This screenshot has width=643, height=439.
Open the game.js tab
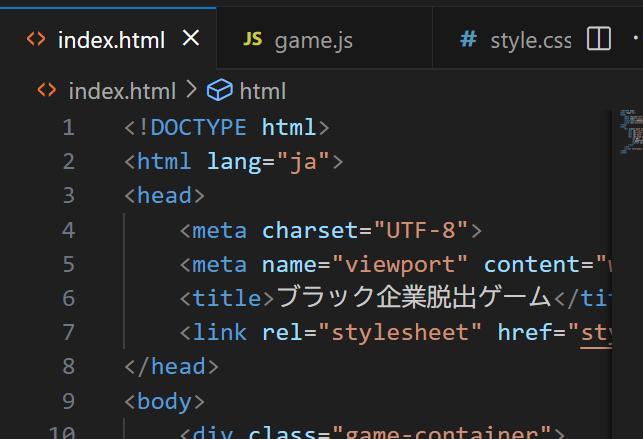324,39
